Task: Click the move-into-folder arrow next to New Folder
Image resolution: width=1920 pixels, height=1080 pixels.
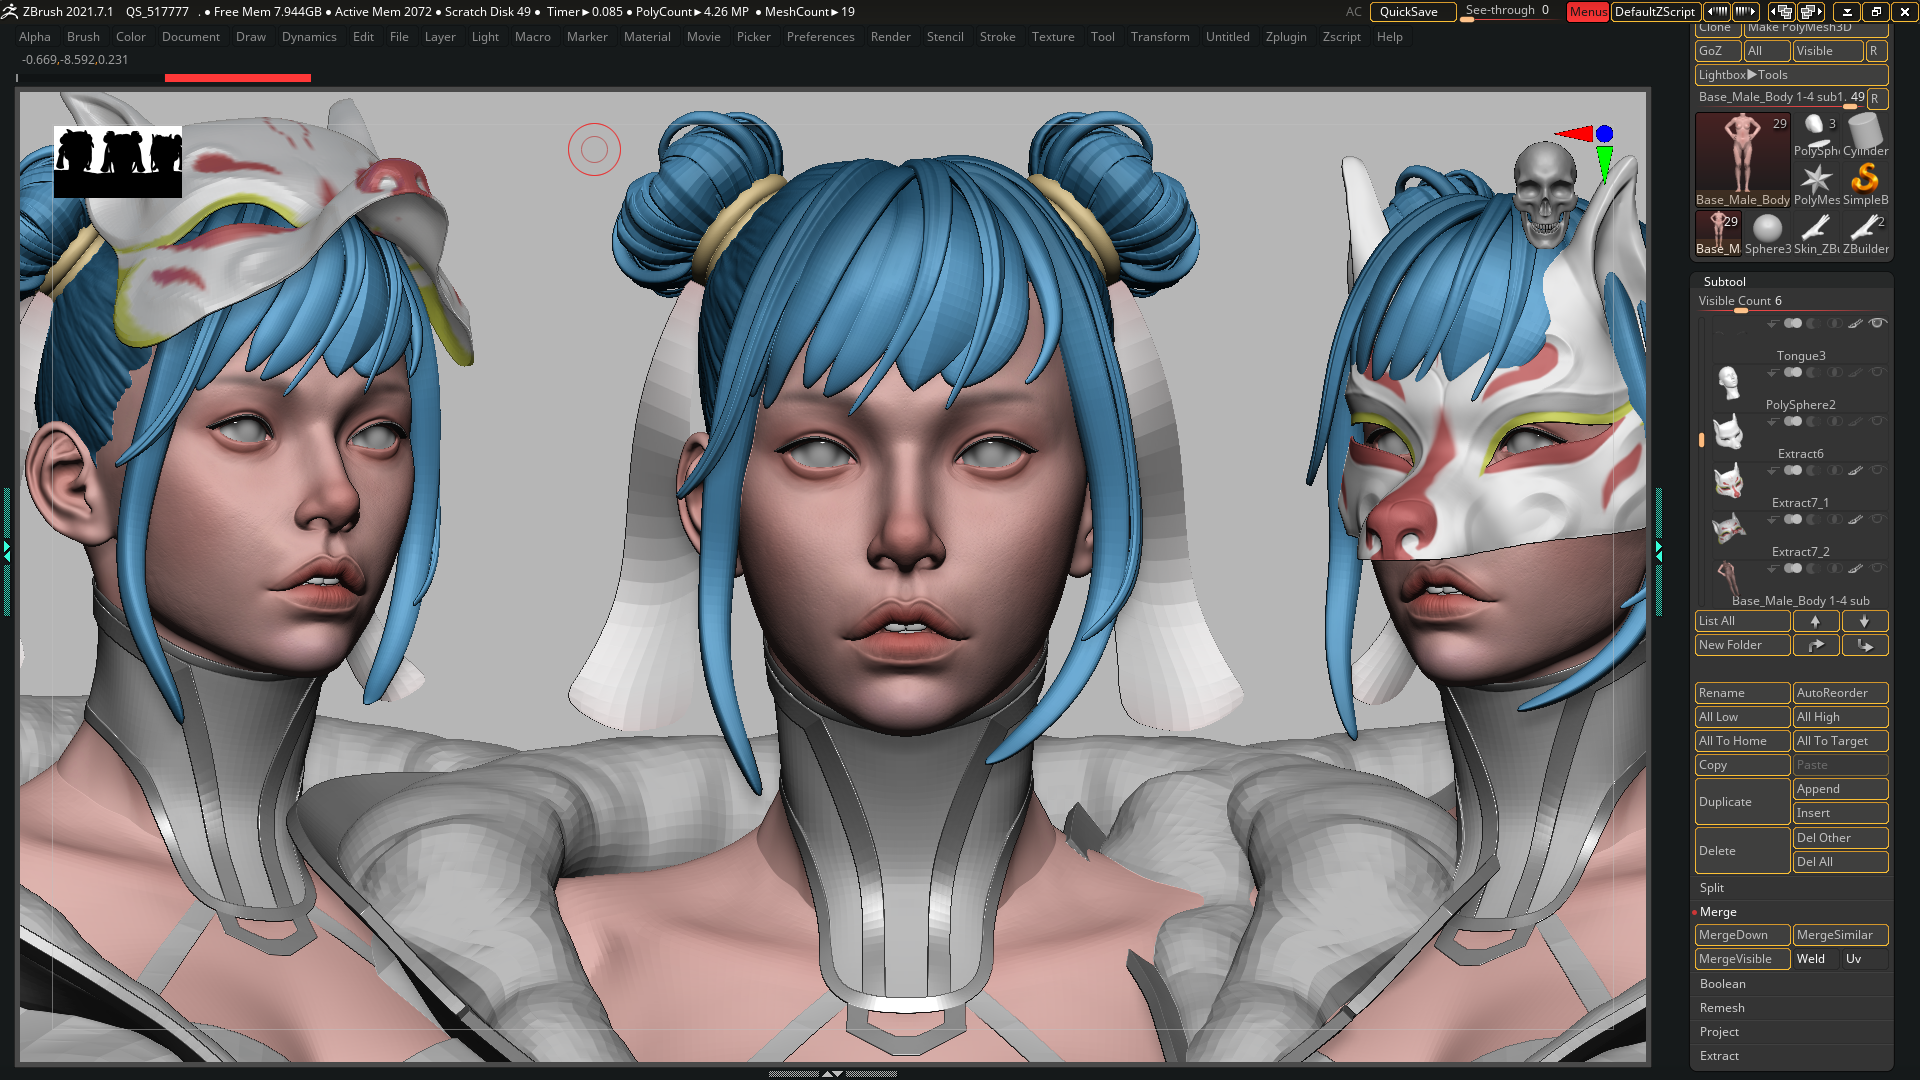Action: [1864, 645]
